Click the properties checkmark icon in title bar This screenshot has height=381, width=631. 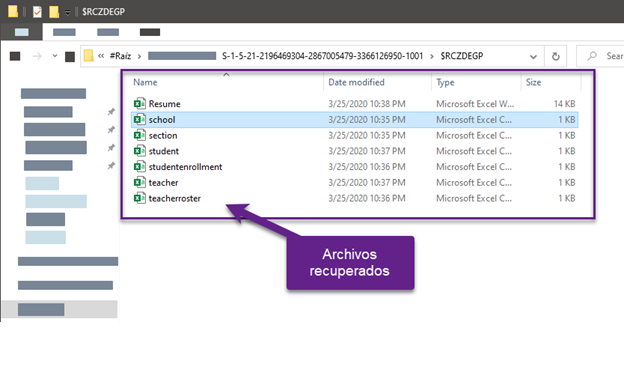tap(37, 12)
